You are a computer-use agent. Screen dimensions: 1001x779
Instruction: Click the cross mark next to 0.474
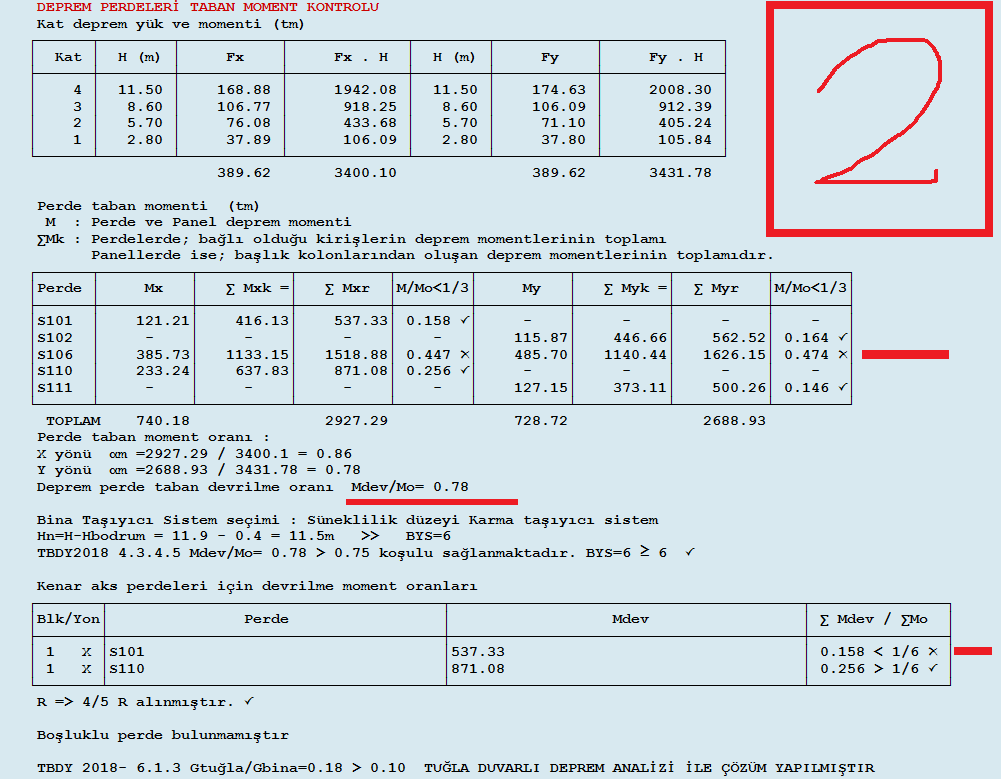(x=842, y=354)
